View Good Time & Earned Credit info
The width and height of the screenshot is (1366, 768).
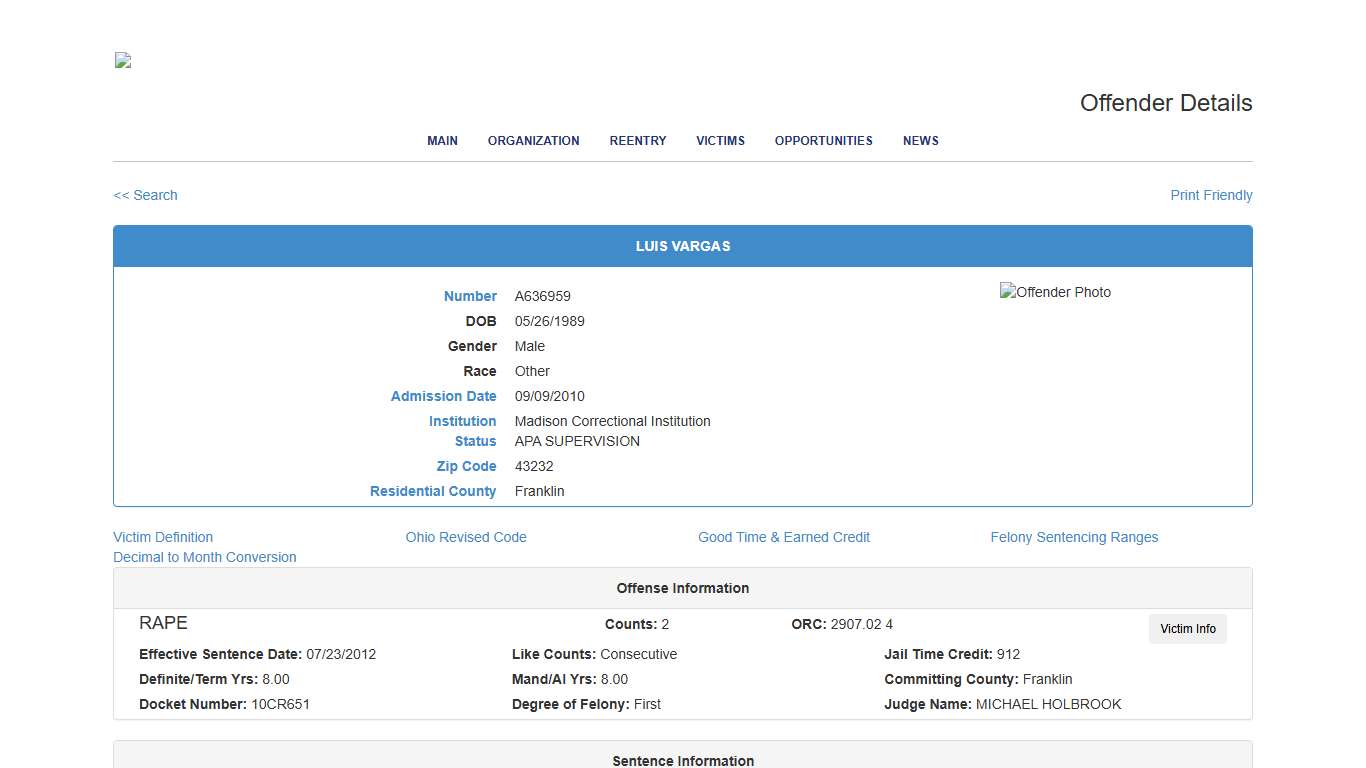784,537
